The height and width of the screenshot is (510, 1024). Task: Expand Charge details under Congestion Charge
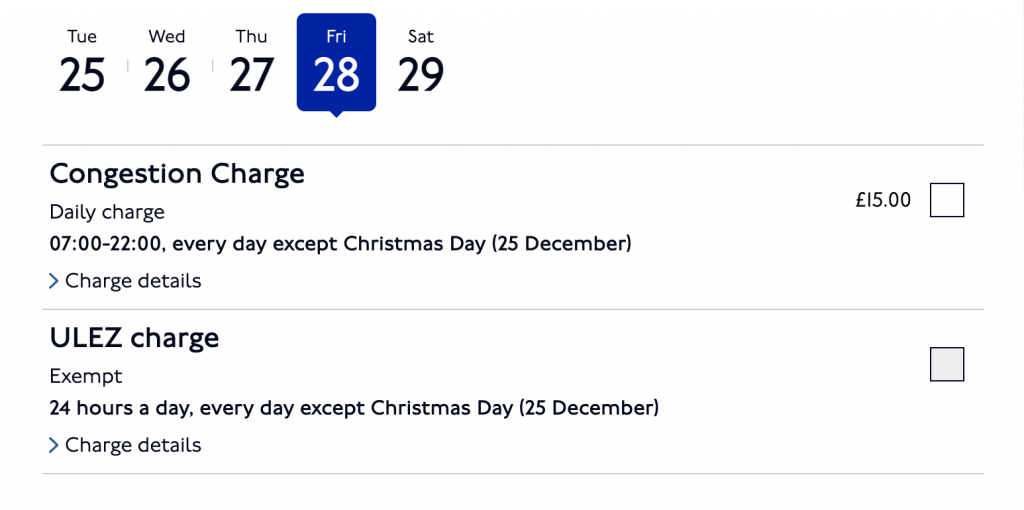click(133, 281)
